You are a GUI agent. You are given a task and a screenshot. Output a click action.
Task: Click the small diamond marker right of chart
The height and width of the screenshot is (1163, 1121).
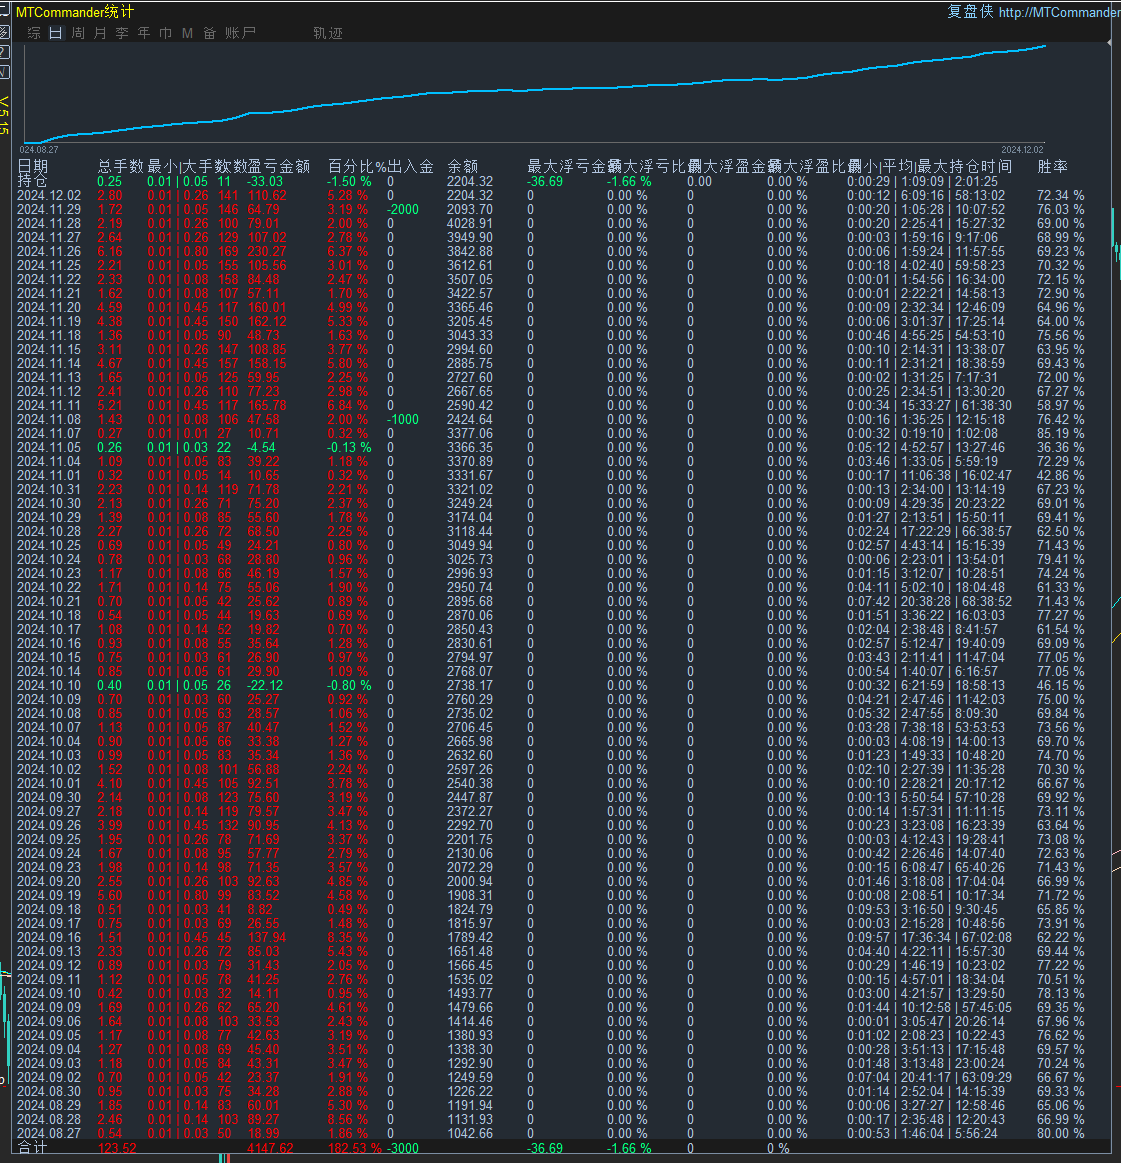coord(1110,43)
